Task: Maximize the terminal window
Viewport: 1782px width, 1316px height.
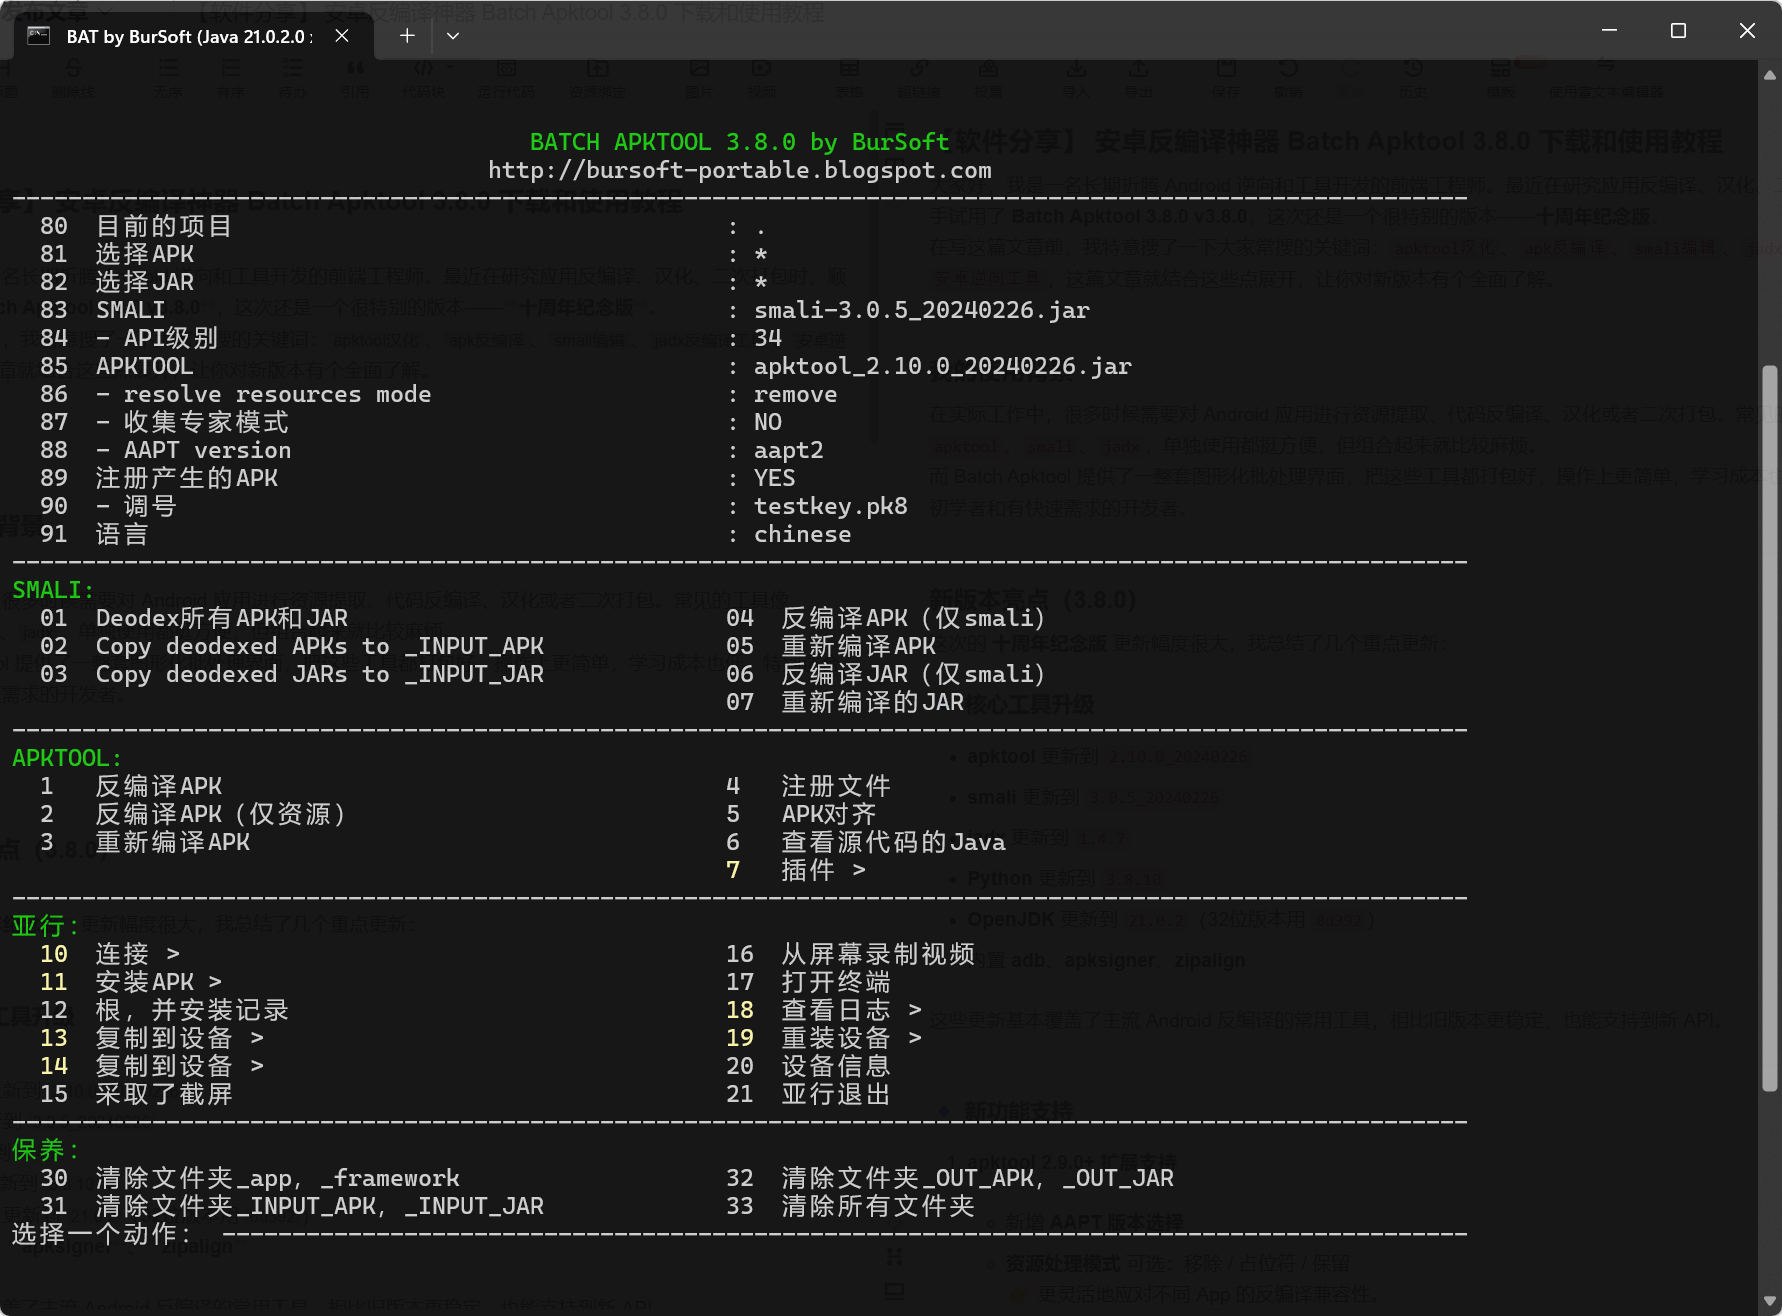Action: tap(1679, 31)
